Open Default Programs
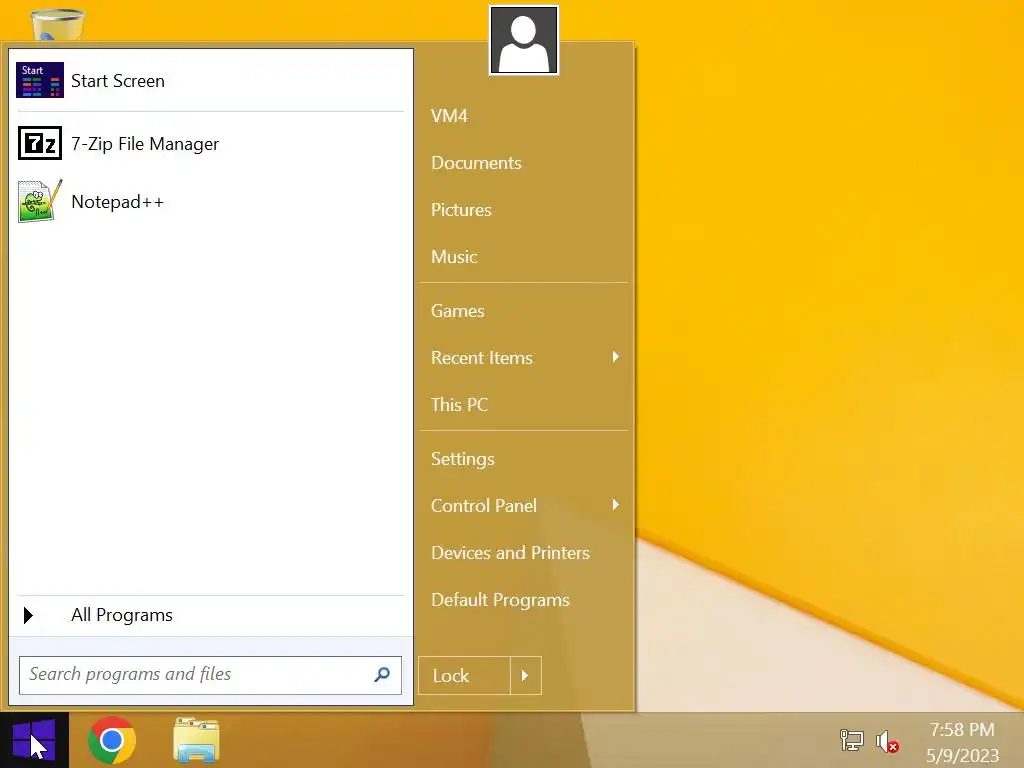The image size is (1024, 768). point(500,600)
